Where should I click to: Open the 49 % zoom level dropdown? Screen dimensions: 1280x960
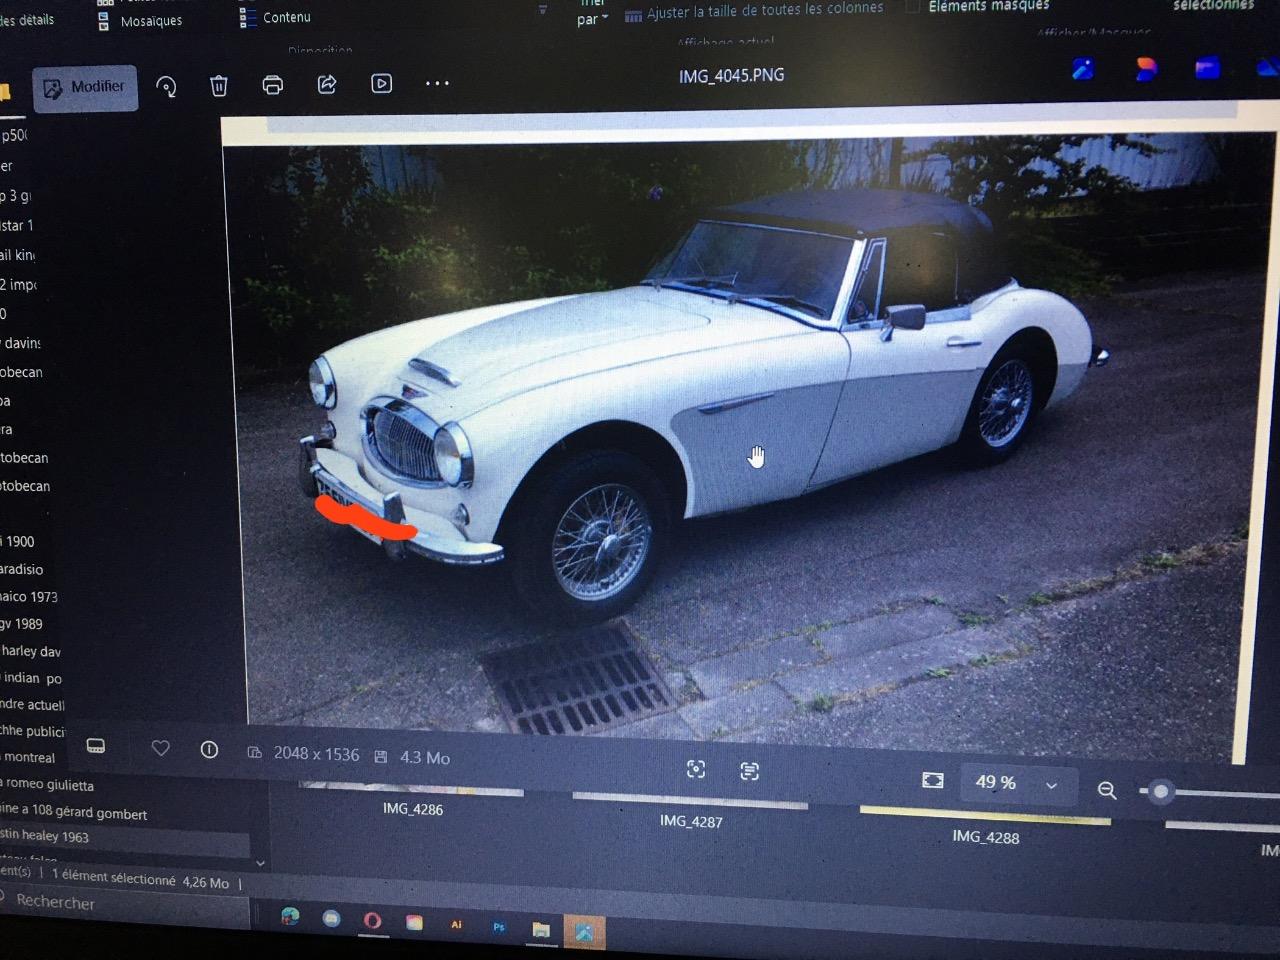pos(1051,786)
